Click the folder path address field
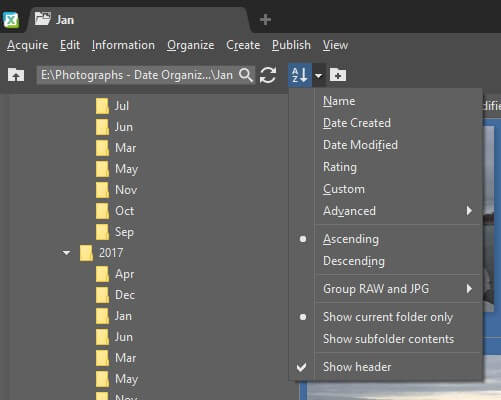The image size is (501, 400). [137, 75]
